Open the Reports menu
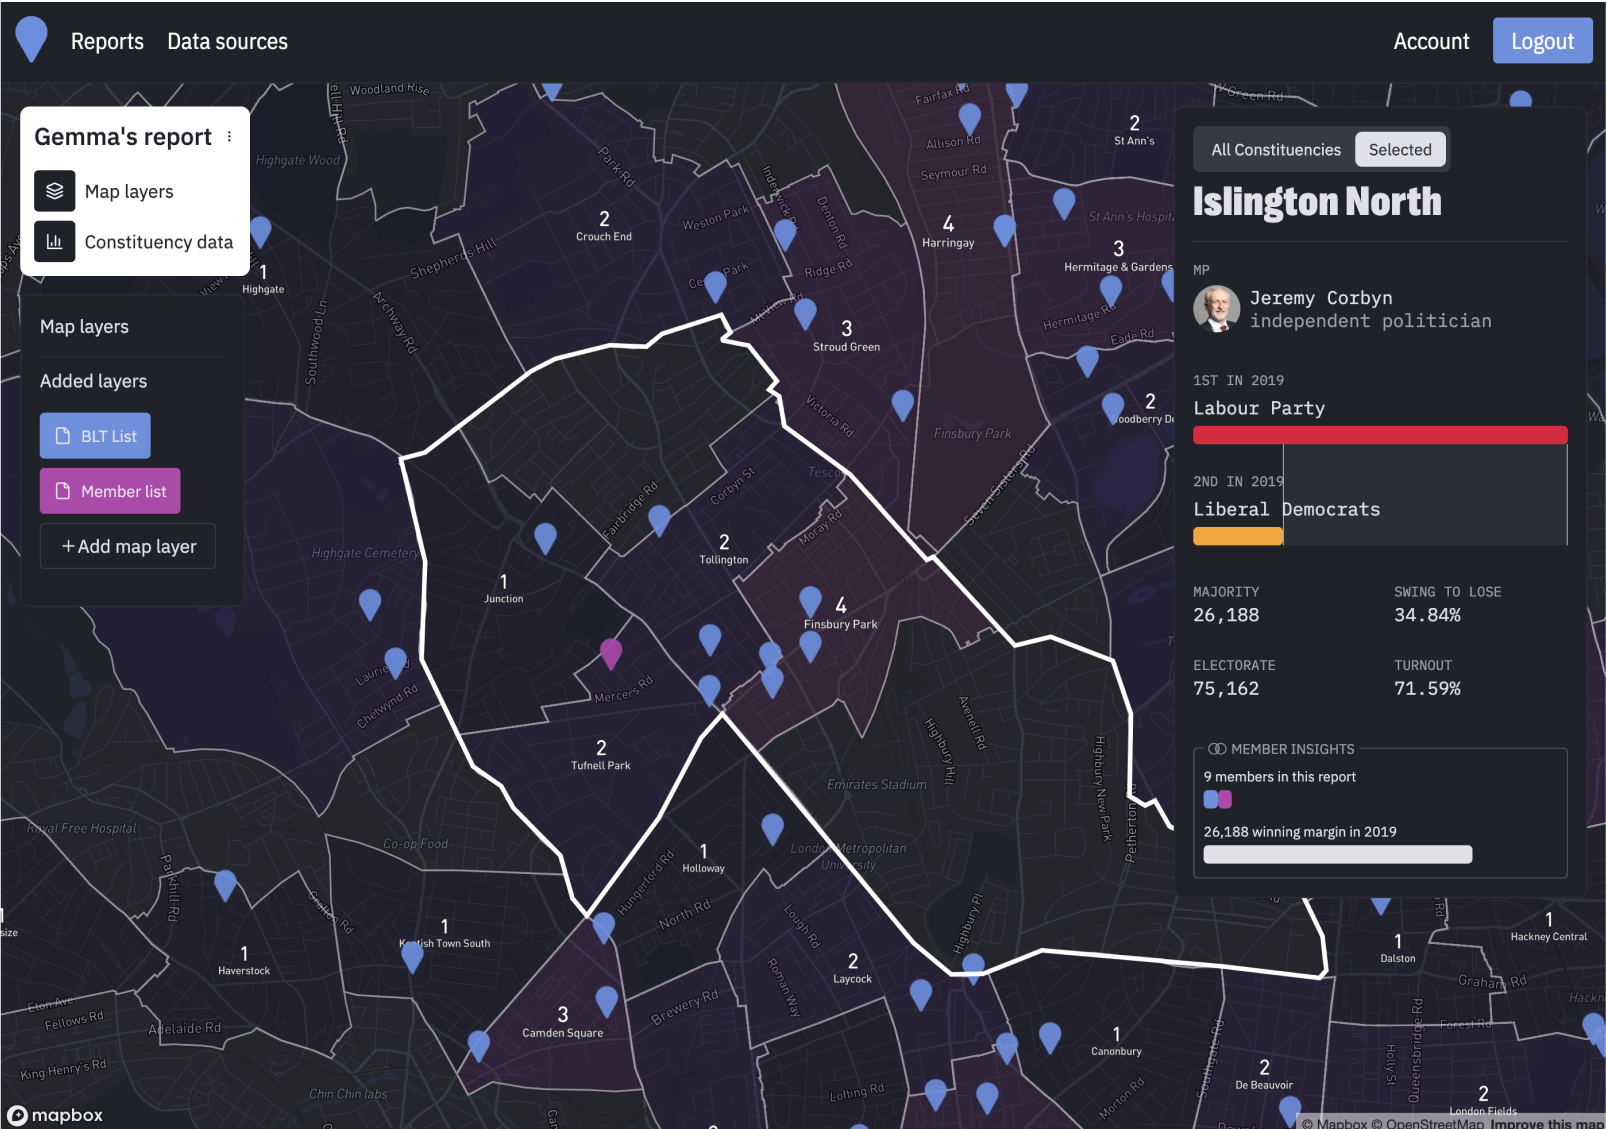Screen dimensions: 1606x1129 [x=107, y=41]
